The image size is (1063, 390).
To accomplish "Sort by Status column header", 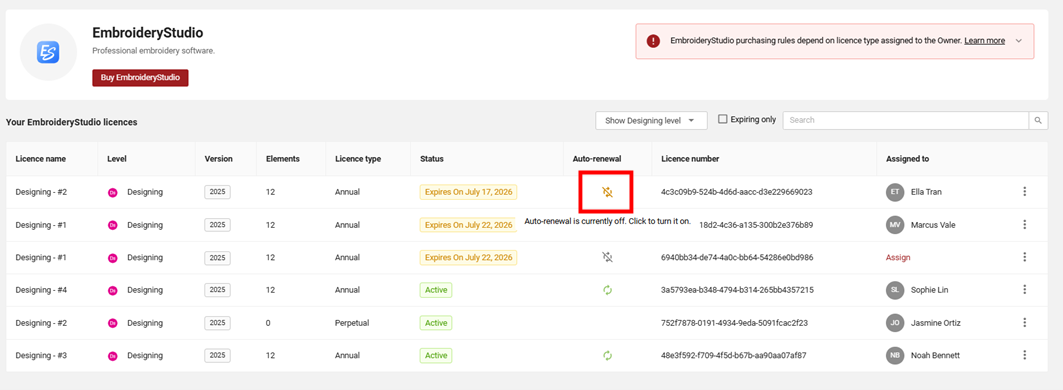I will click(432, 159).
